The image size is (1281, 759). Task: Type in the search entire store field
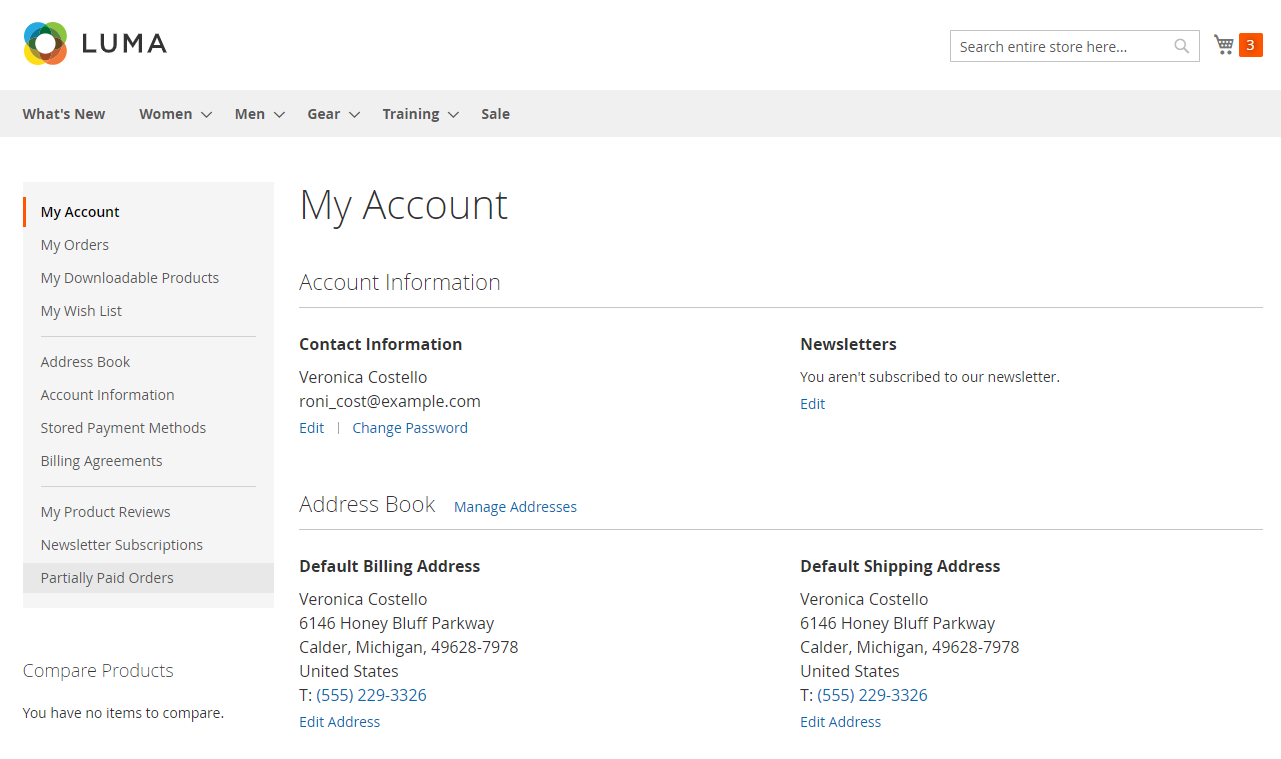point(1060,47)
